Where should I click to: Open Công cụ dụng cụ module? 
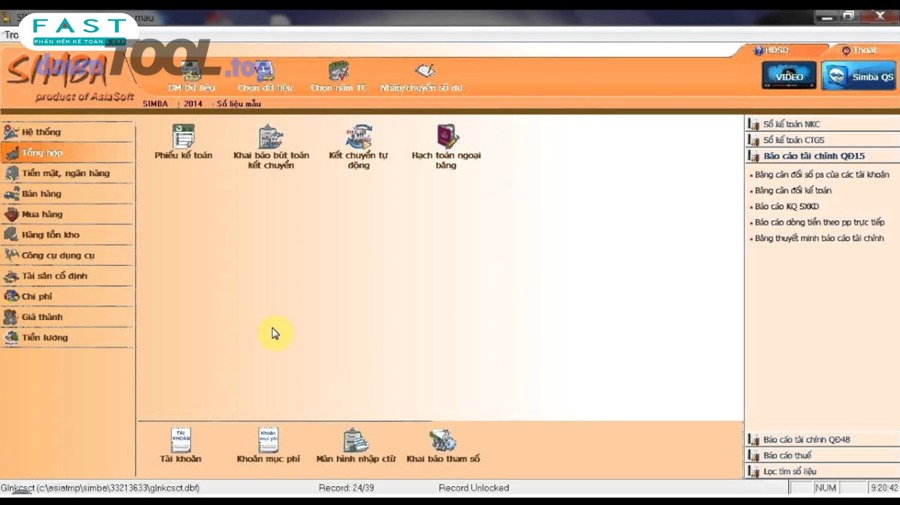67,255
